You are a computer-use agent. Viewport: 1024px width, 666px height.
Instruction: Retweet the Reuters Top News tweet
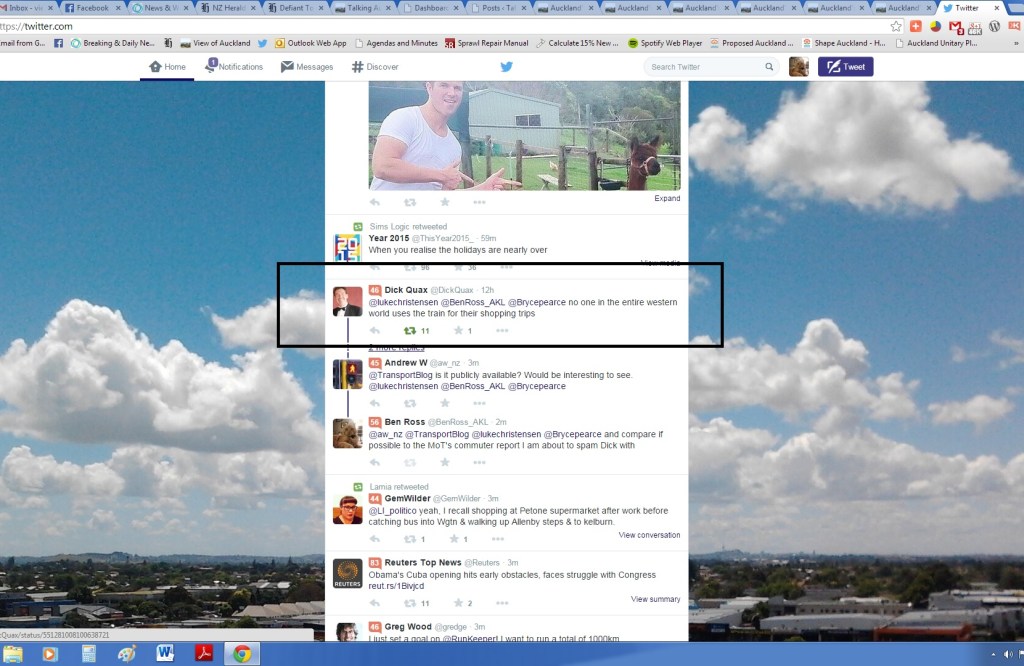[409, 603]
